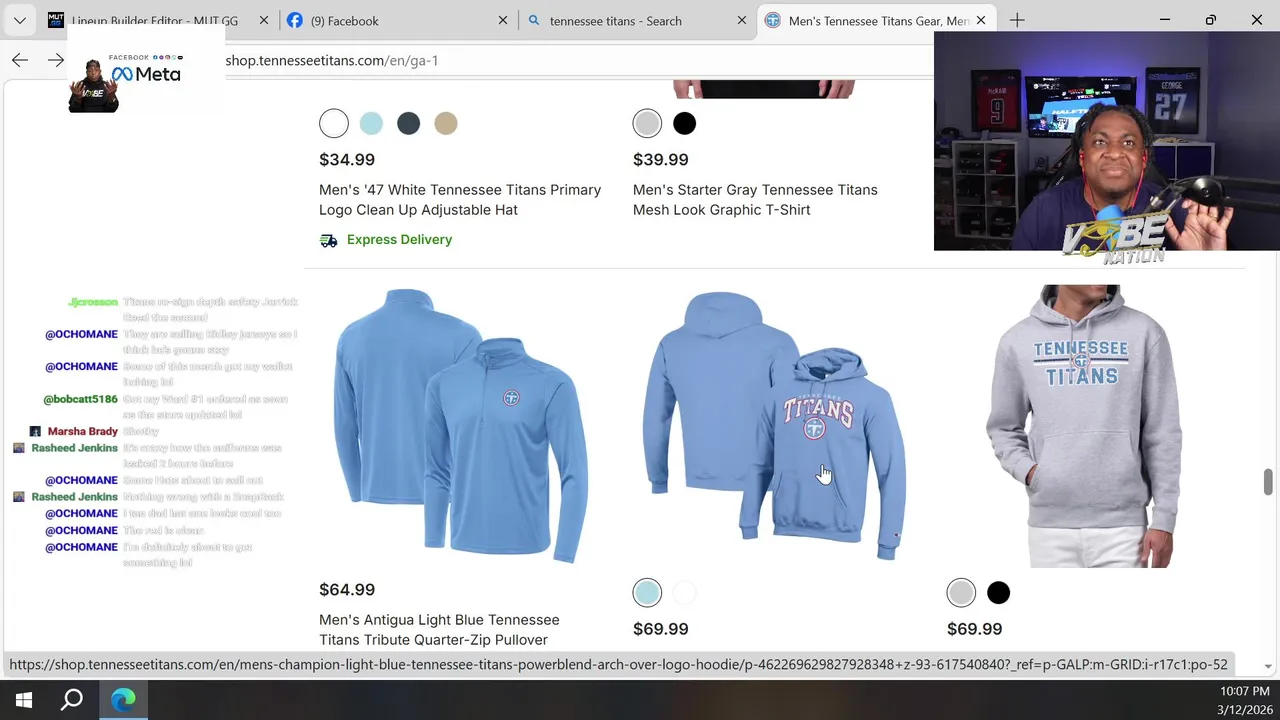1280x720 pixels.
Task: Open the Windows Start menu
Action: pyautogui.click(x=24, y=700)
